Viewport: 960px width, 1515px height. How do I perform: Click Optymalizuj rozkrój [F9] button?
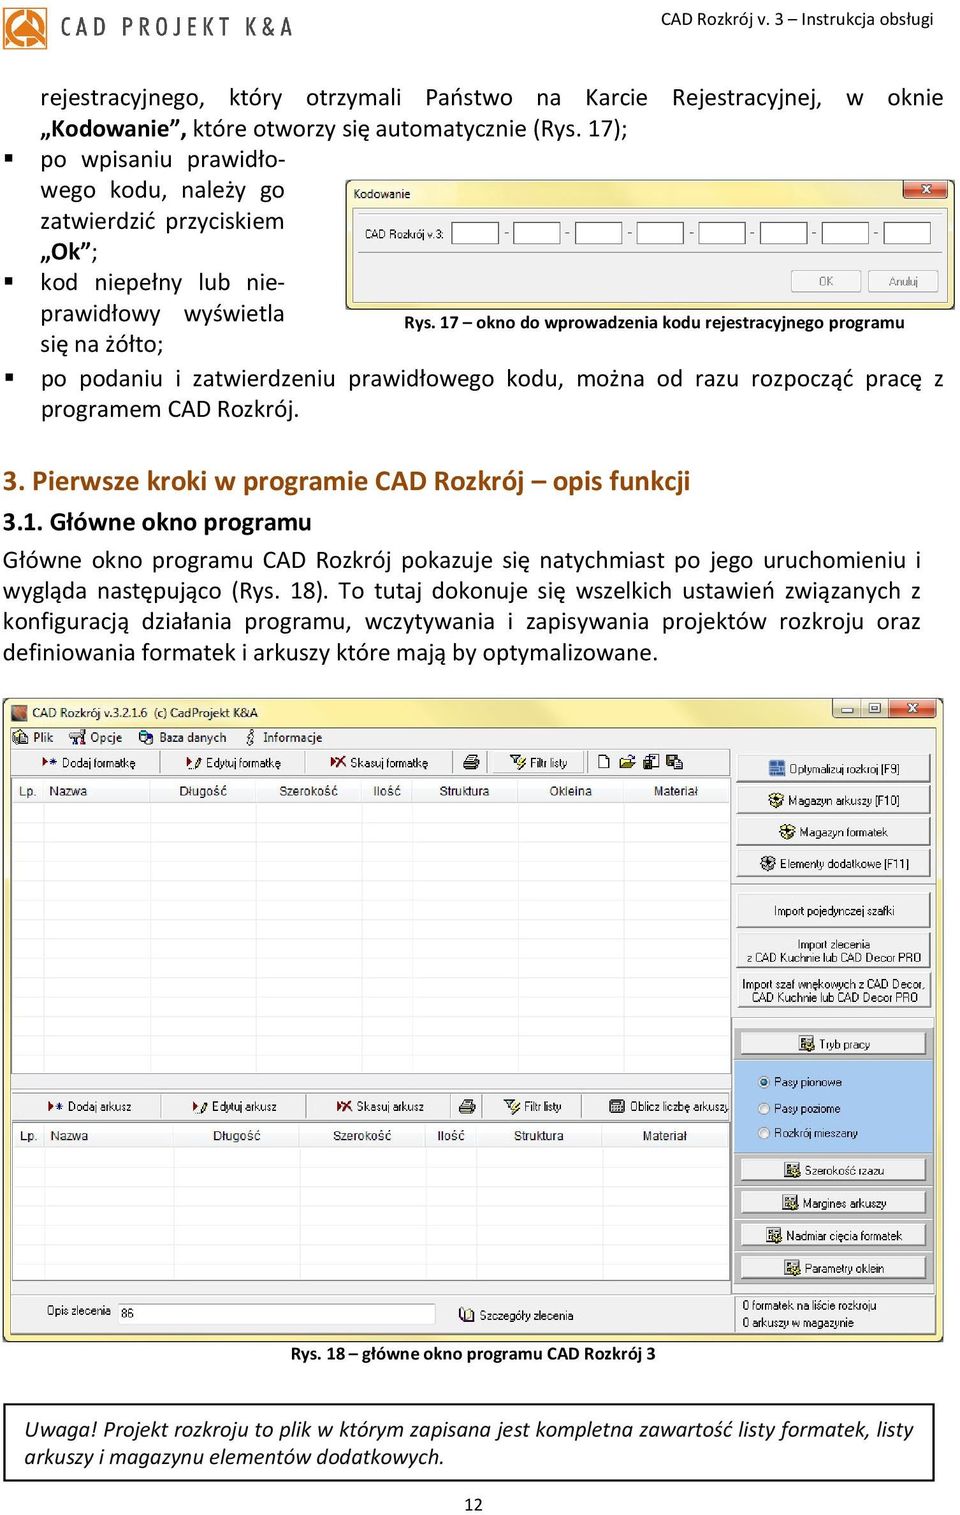[834, 768]
